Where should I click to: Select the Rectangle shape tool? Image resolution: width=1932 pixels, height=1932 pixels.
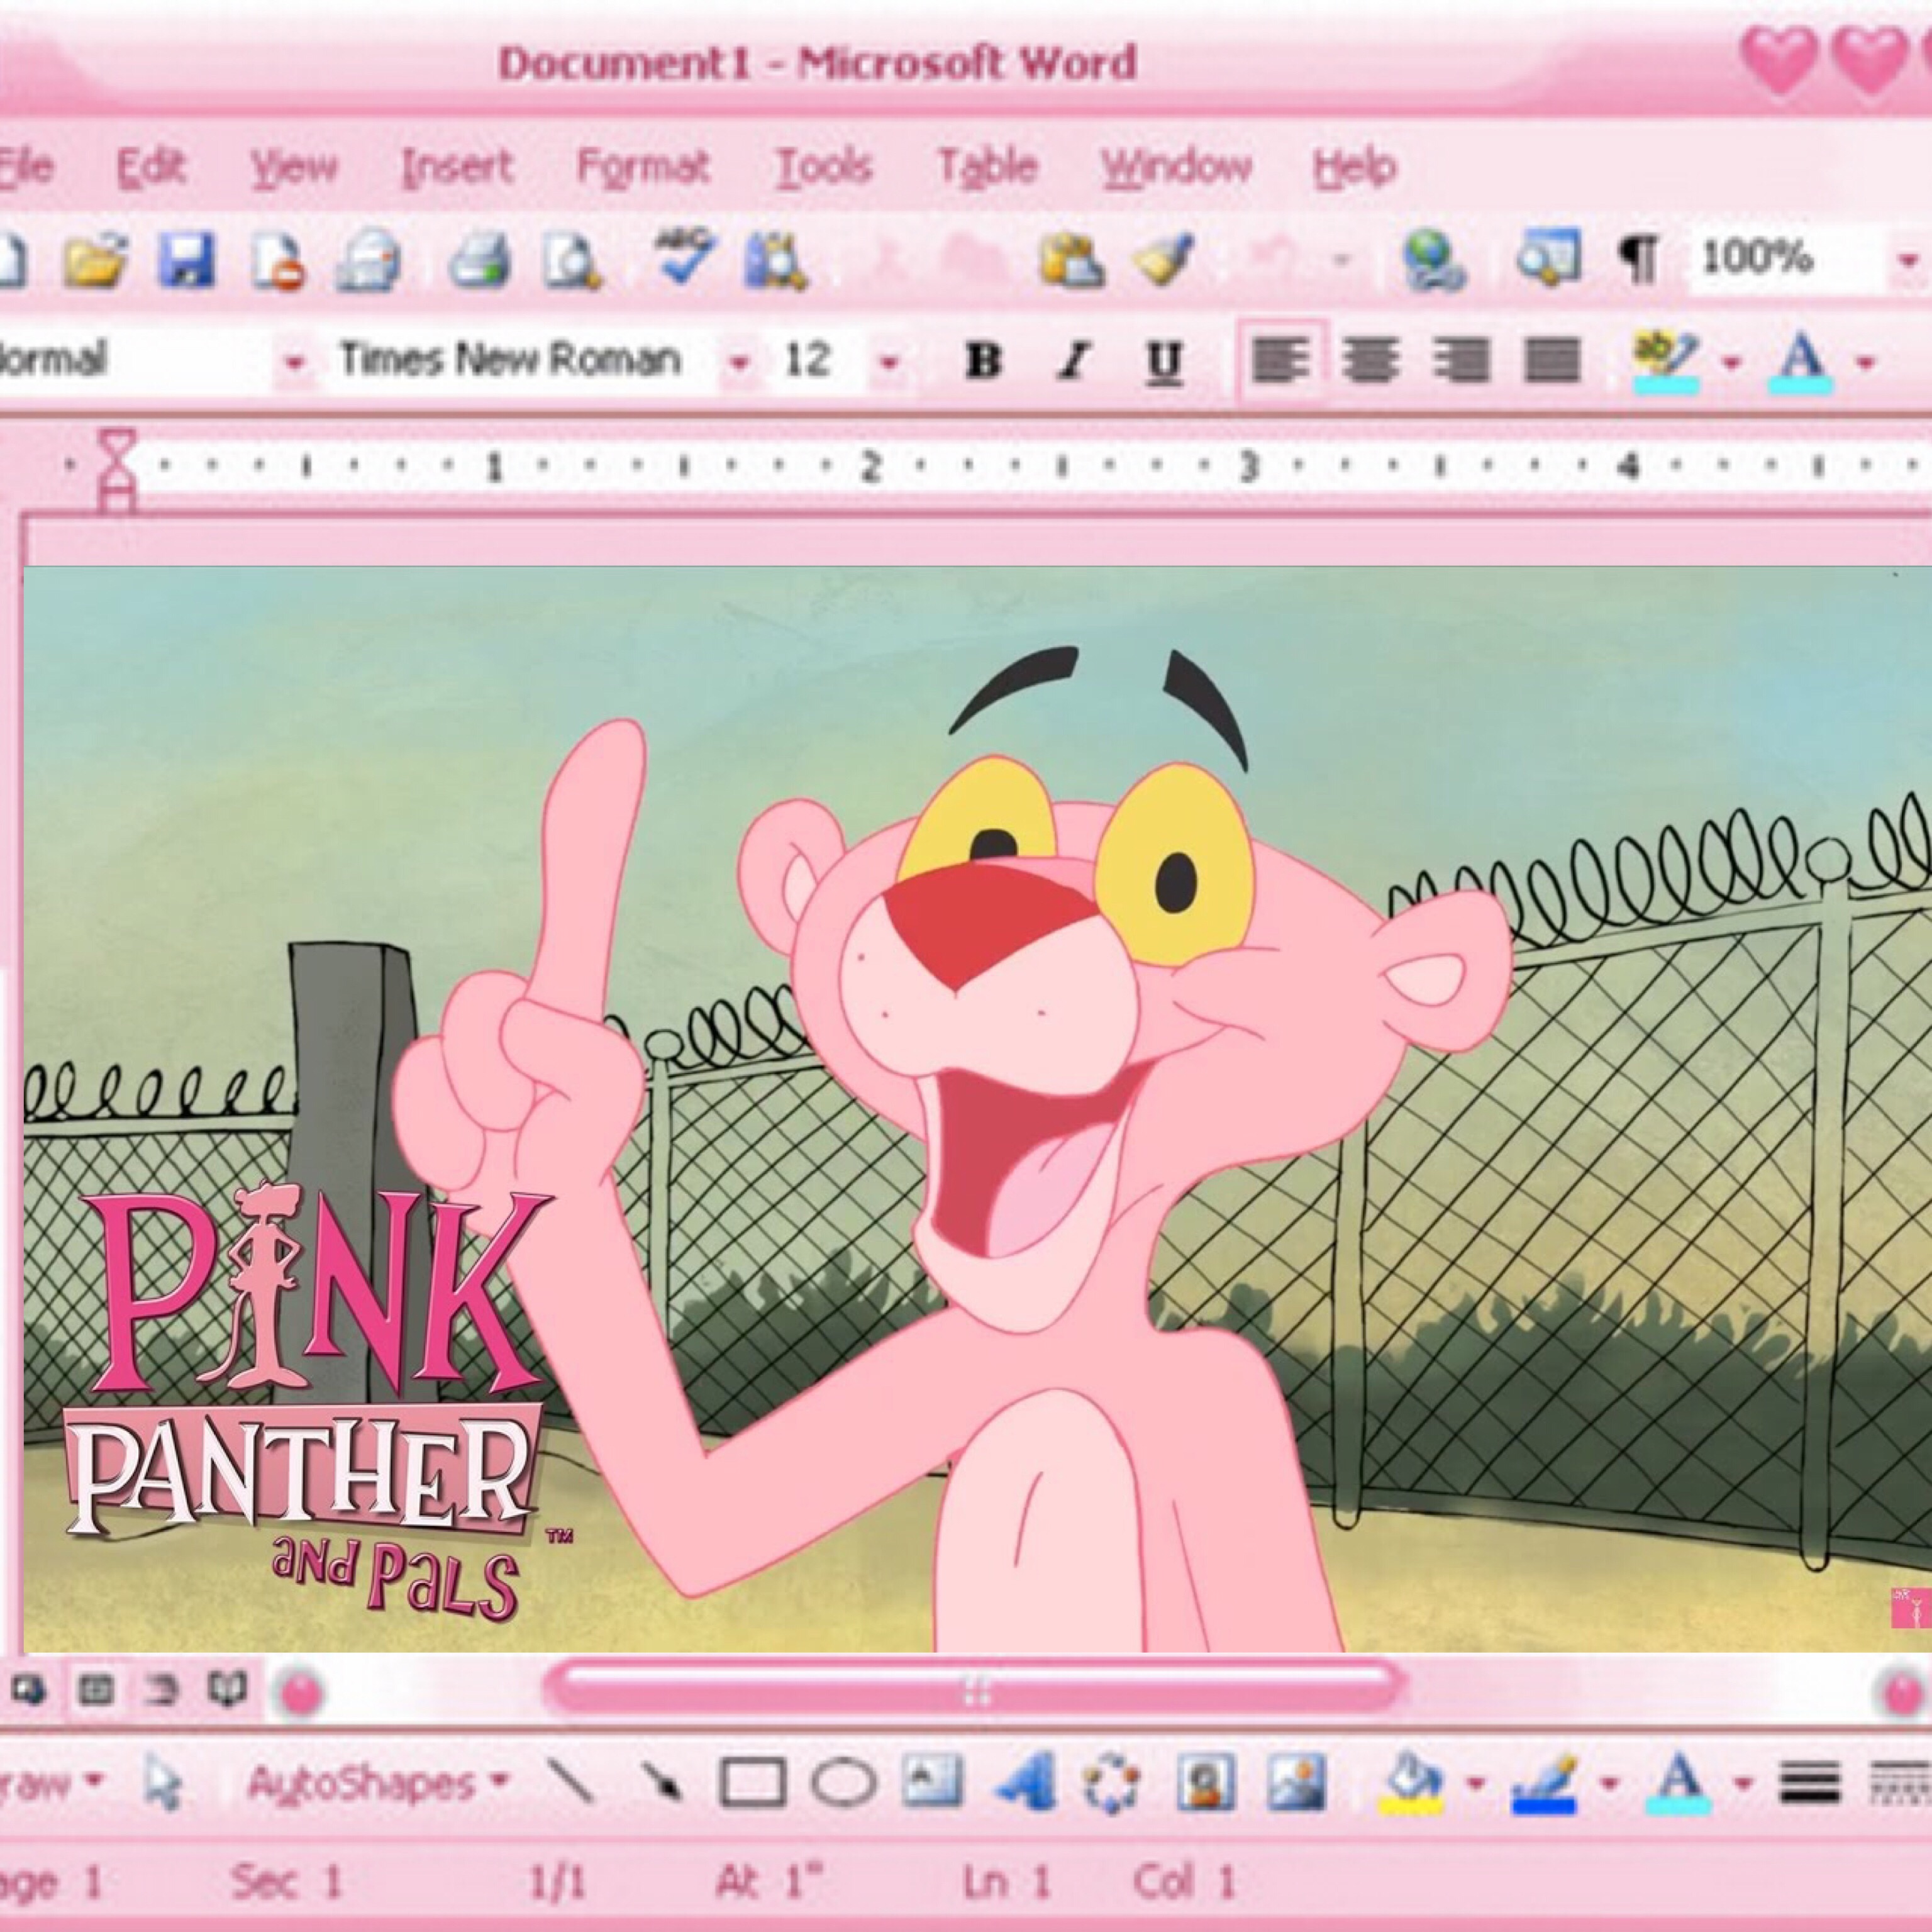[752, 1782]
